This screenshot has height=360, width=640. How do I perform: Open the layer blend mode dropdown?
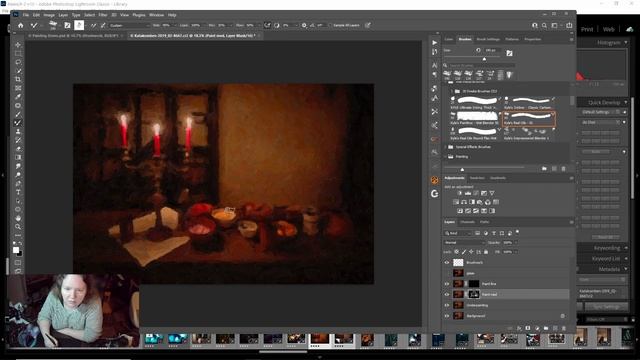pos(464,242)
